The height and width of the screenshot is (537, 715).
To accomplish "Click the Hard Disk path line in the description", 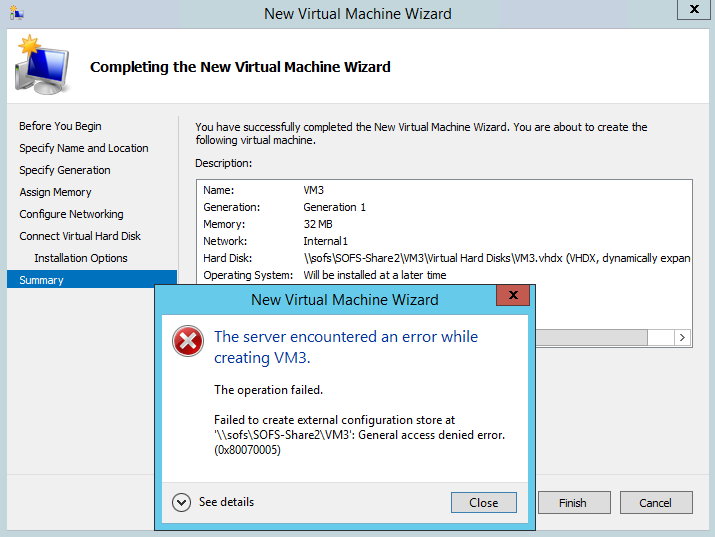I will (x=496, y=258).
